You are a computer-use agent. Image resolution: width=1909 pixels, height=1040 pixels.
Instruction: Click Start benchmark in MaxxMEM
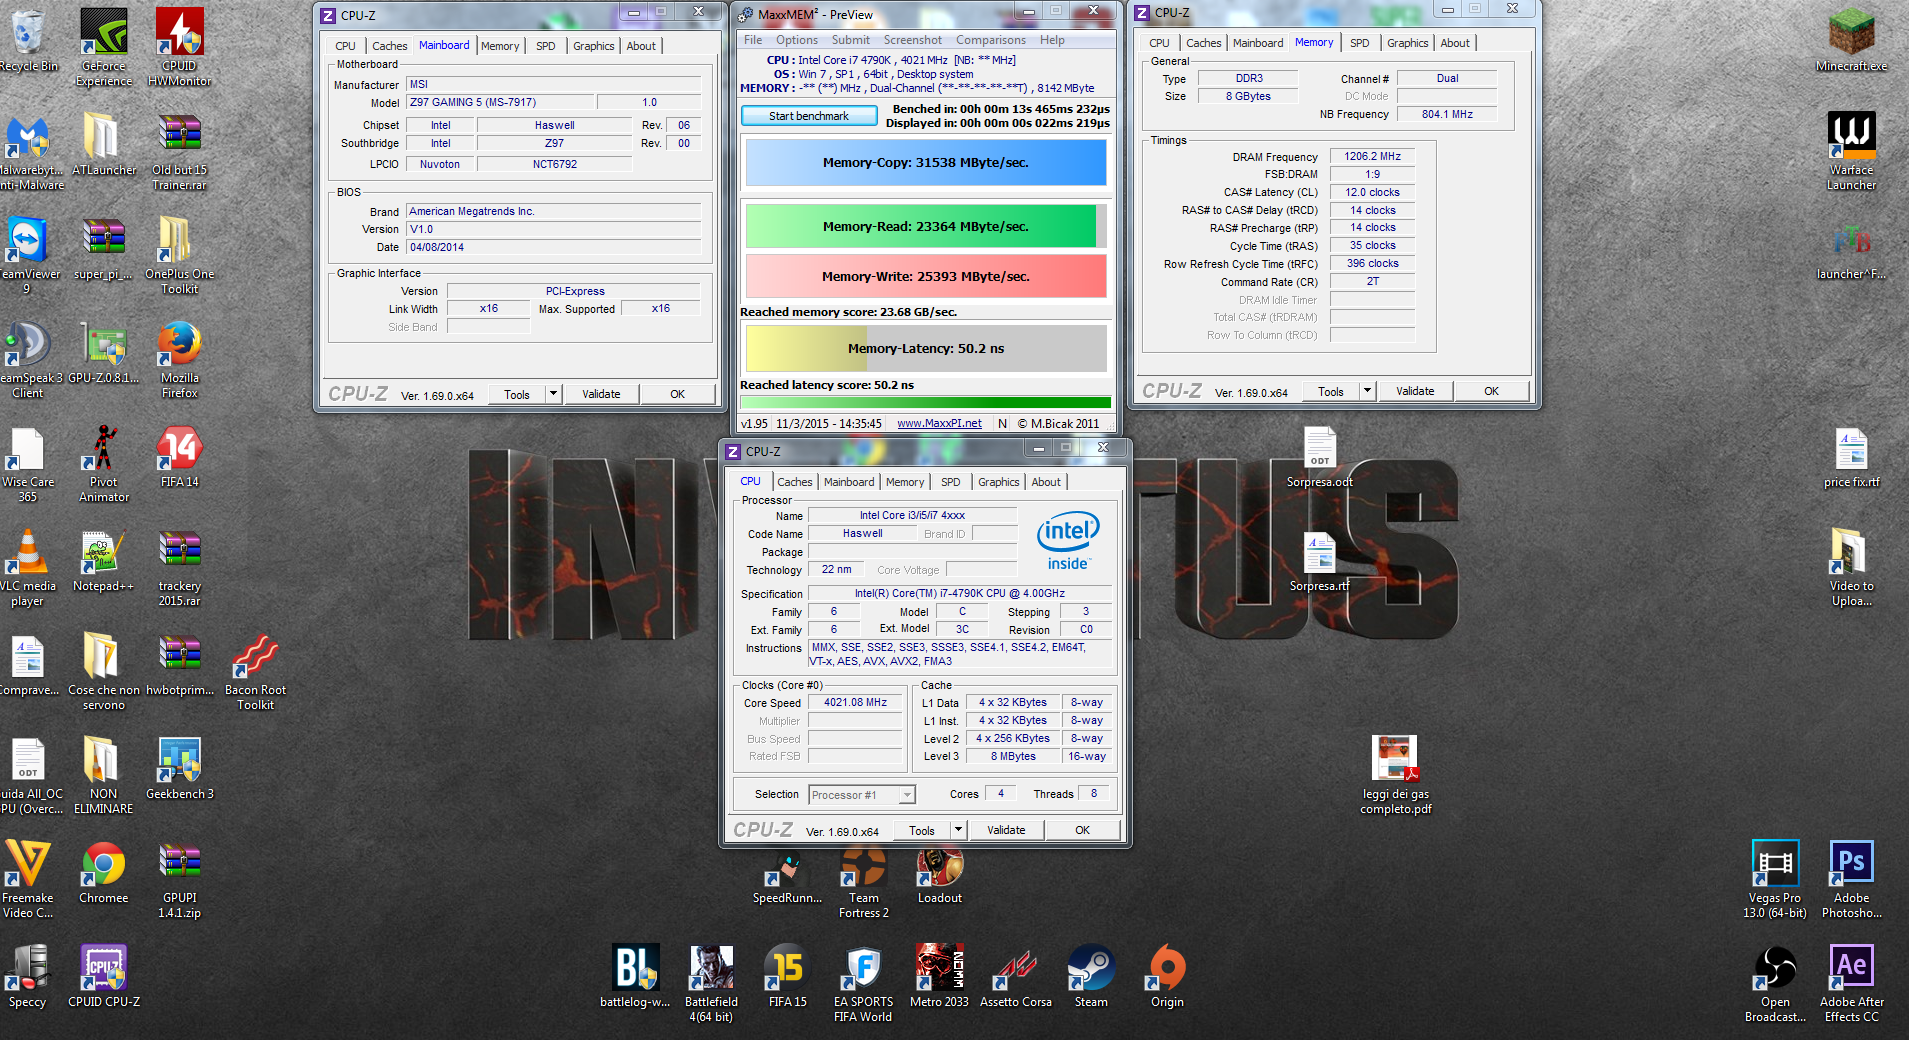click(809, 116)
